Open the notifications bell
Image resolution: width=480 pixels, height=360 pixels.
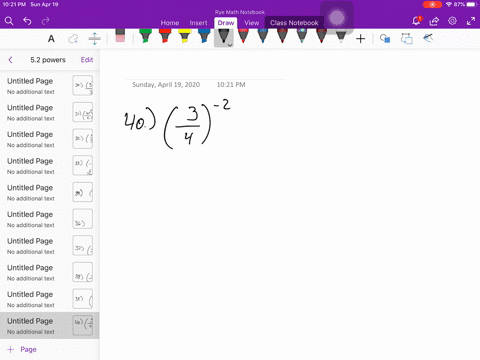point(416,21)
